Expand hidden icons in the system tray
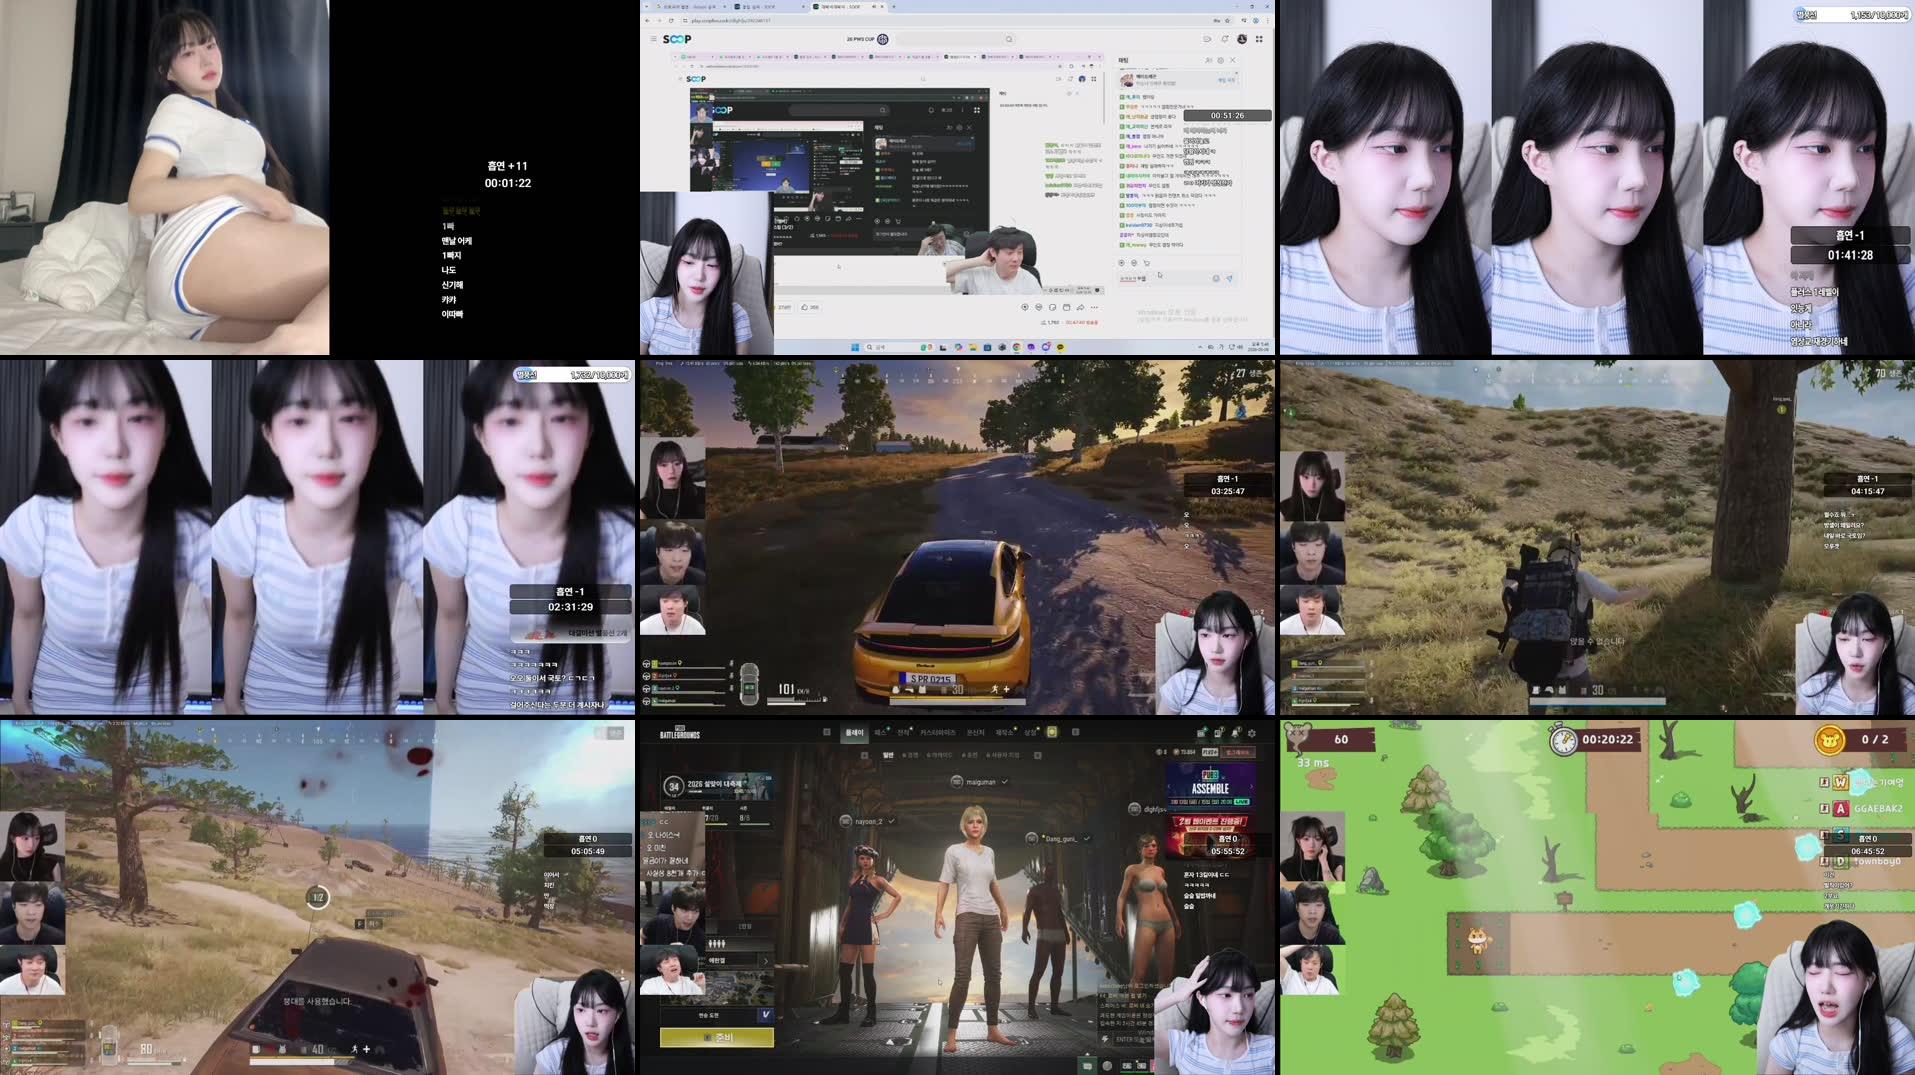This screenshot has width=1915, height=1075. click(1200, 346)
